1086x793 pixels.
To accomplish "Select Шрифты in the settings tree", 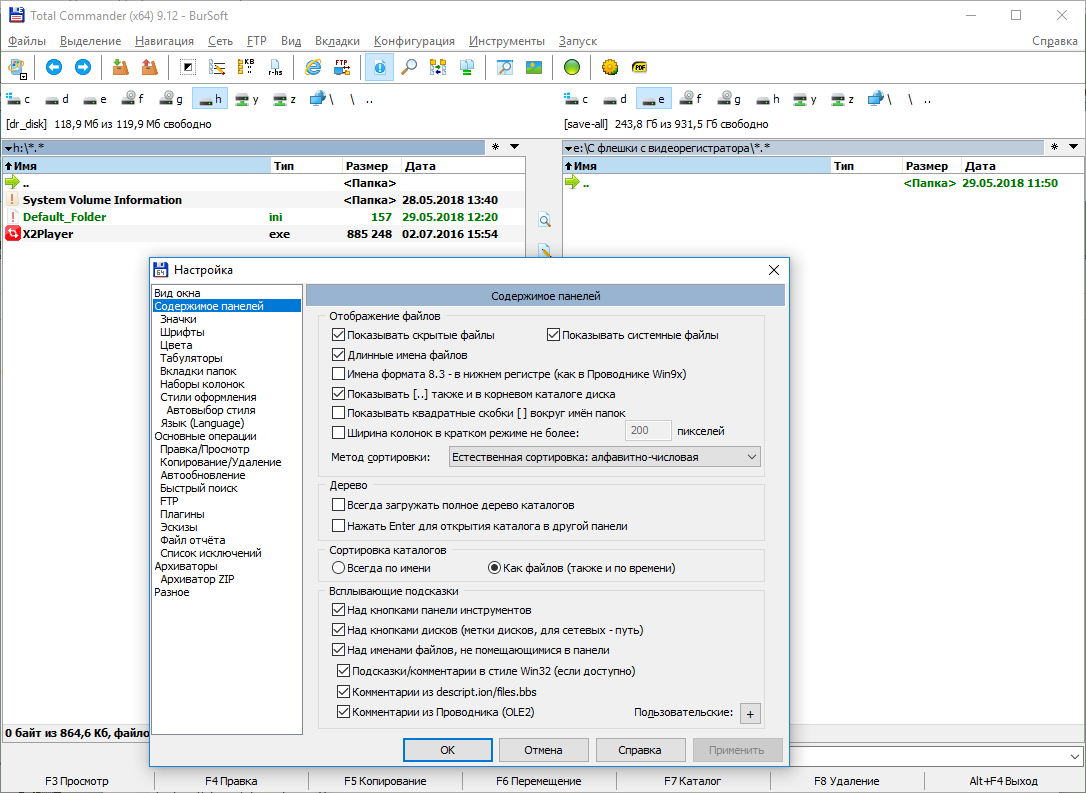I will [182, 332].
